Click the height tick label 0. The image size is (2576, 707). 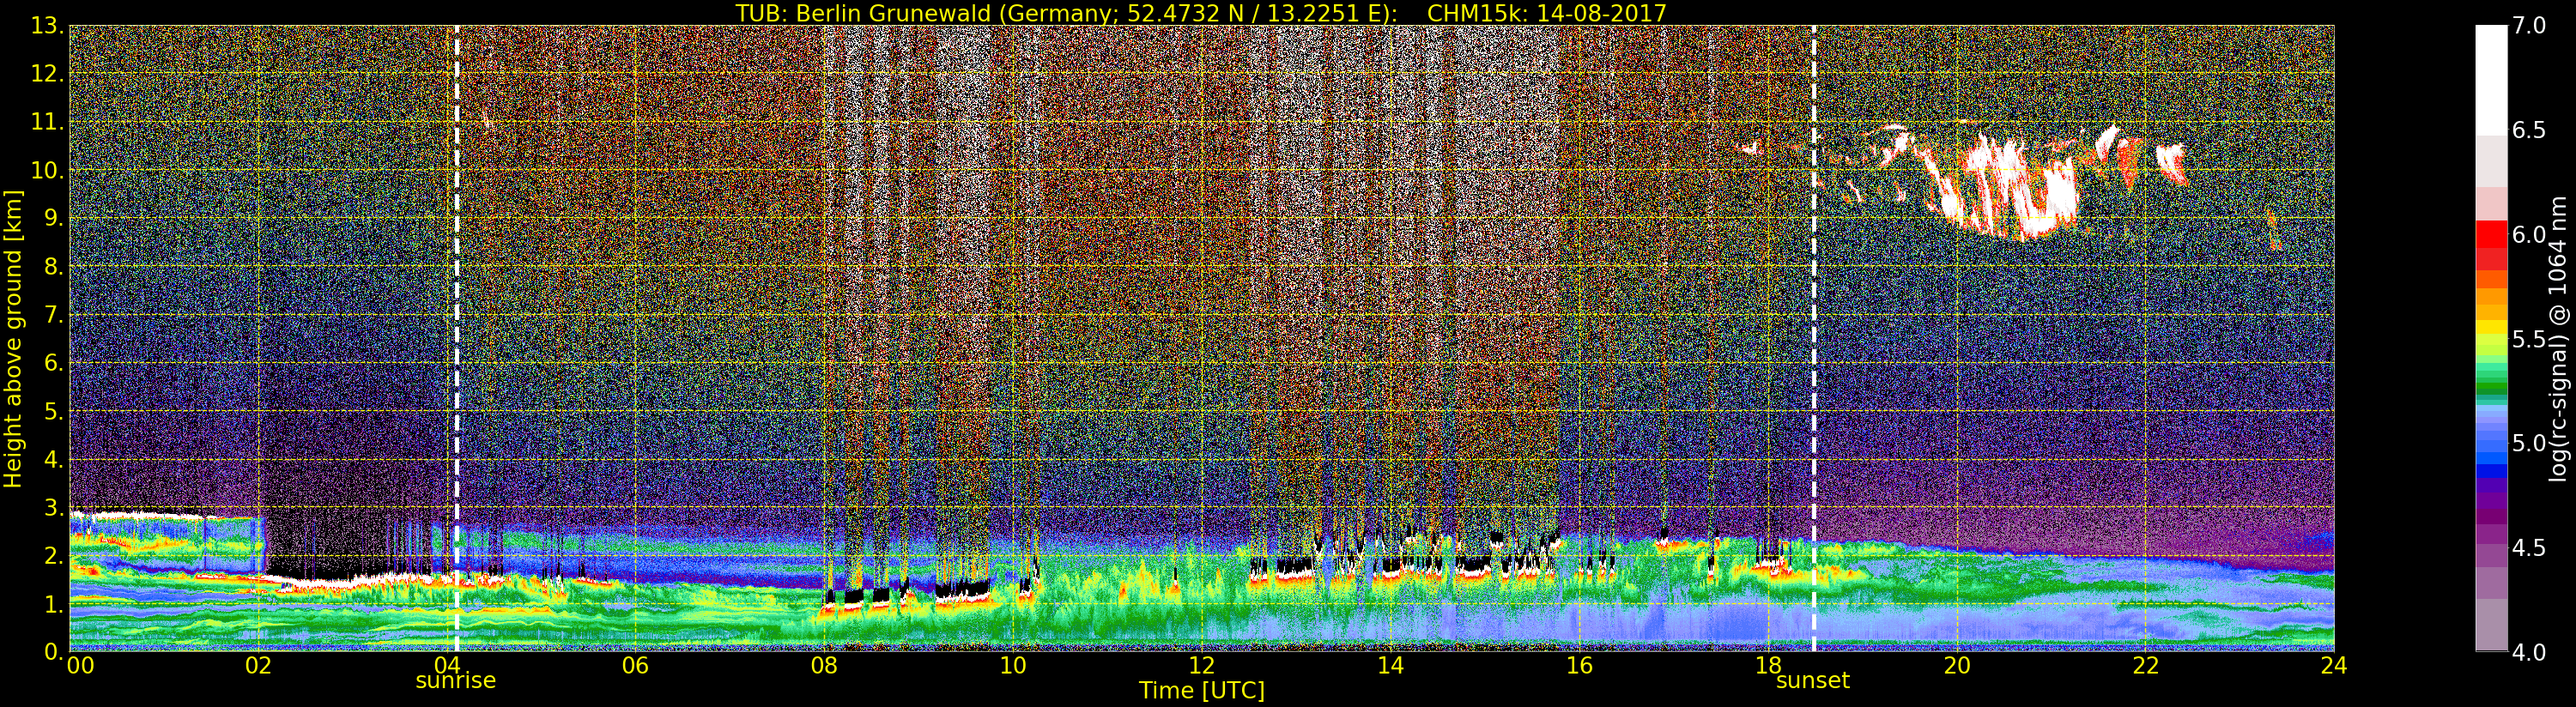tap(54, 651)
